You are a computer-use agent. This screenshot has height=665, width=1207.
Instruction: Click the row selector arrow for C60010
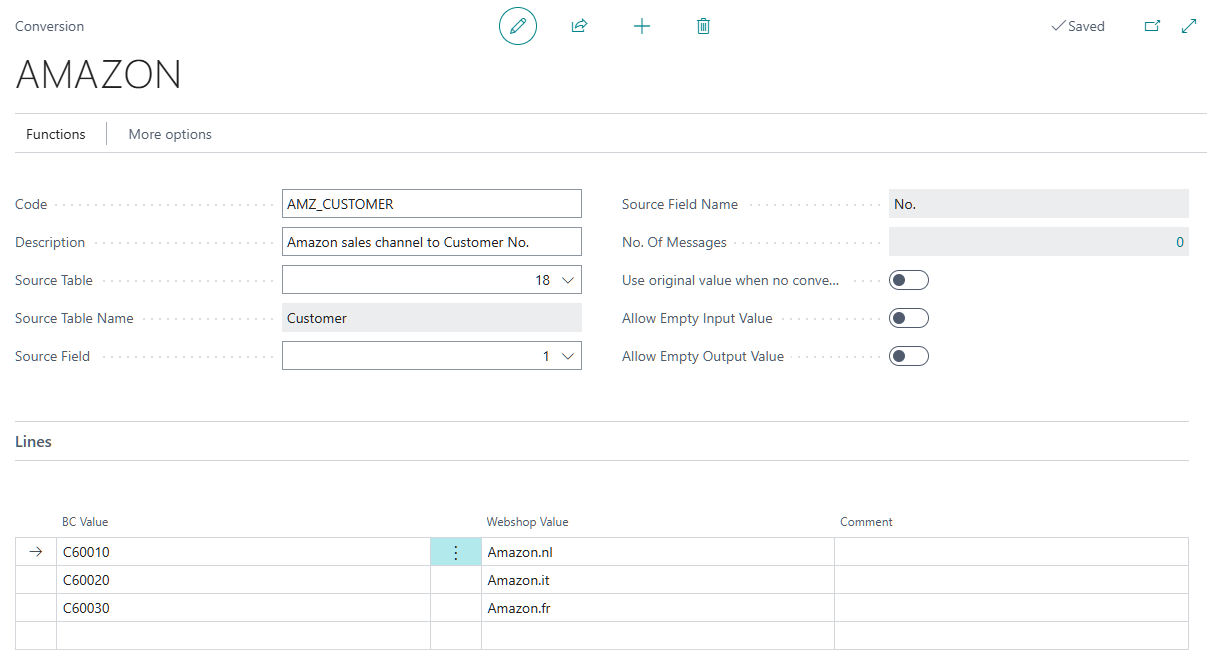pyautogui.click(x=36, y=552)
